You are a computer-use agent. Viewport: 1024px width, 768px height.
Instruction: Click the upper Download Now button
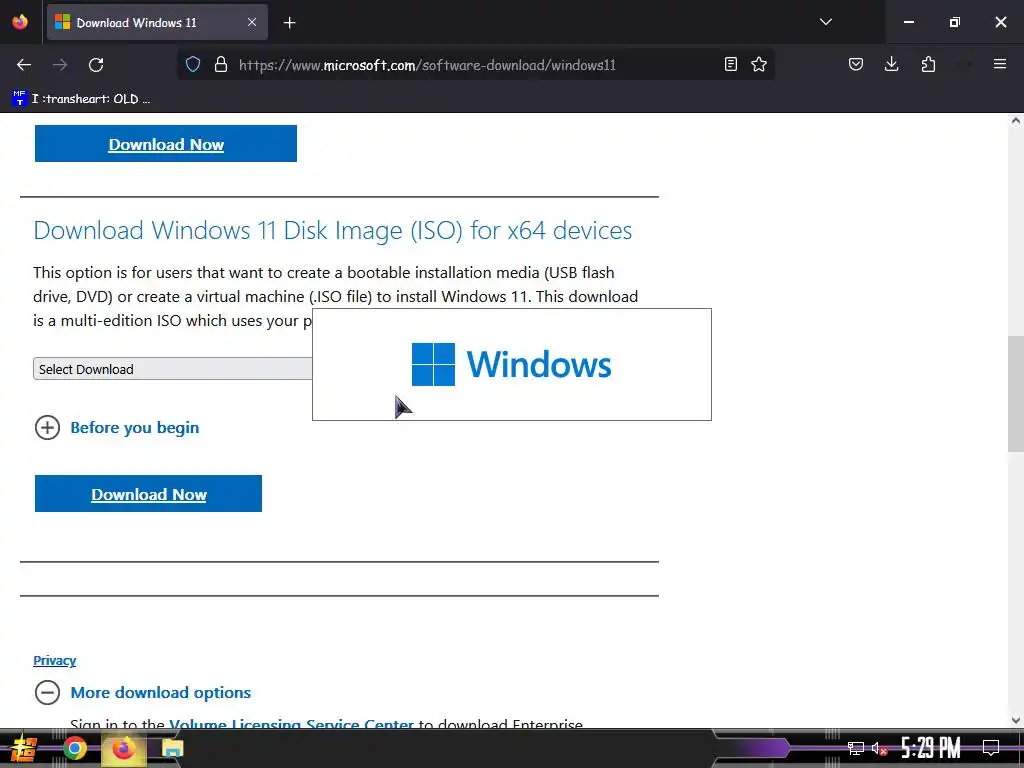pyautogui.click(x=166, y=144)
